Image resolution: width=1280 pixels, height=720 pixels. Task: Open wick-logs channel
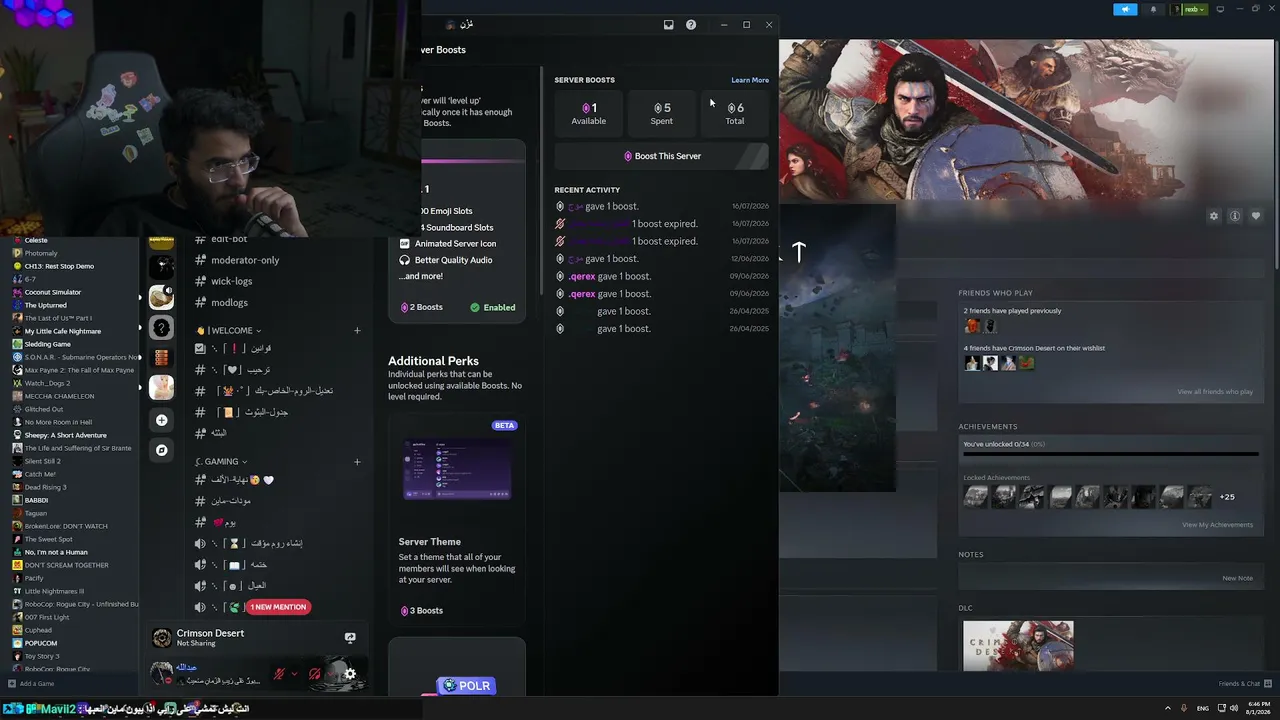click(x=231, y=281)
